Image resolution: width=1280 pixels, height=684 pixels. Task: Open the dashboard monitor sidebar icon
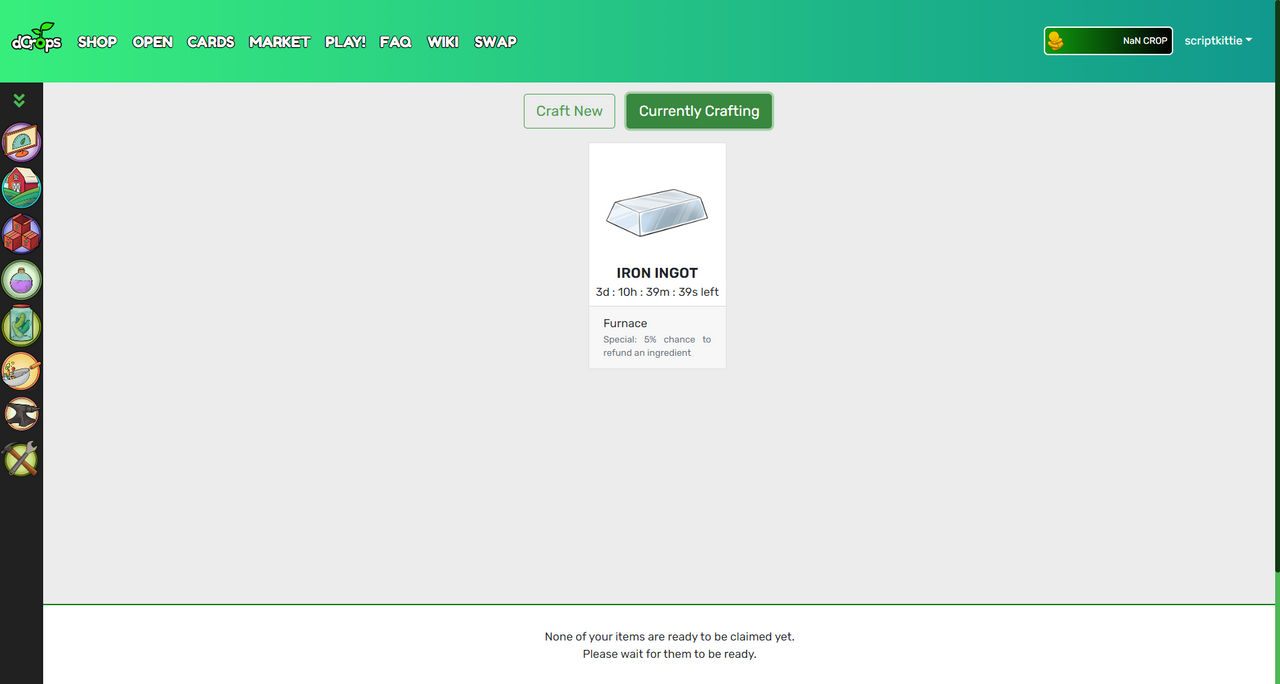pyautogui.click(x=21, y=143)
